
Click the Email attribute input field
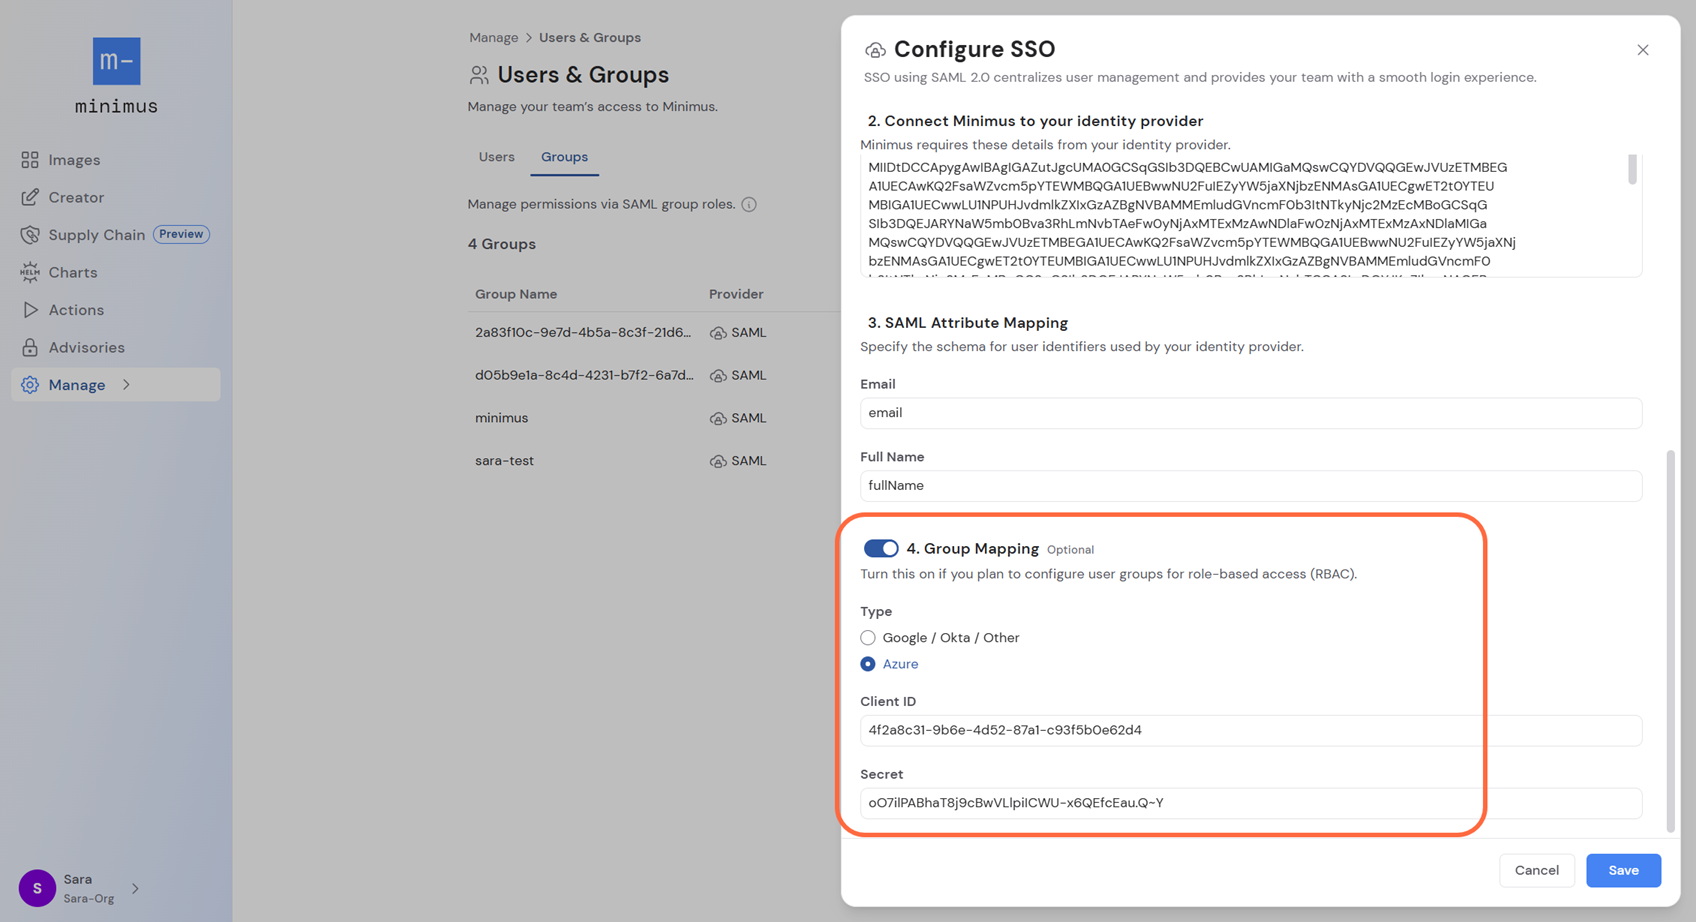1251,413
